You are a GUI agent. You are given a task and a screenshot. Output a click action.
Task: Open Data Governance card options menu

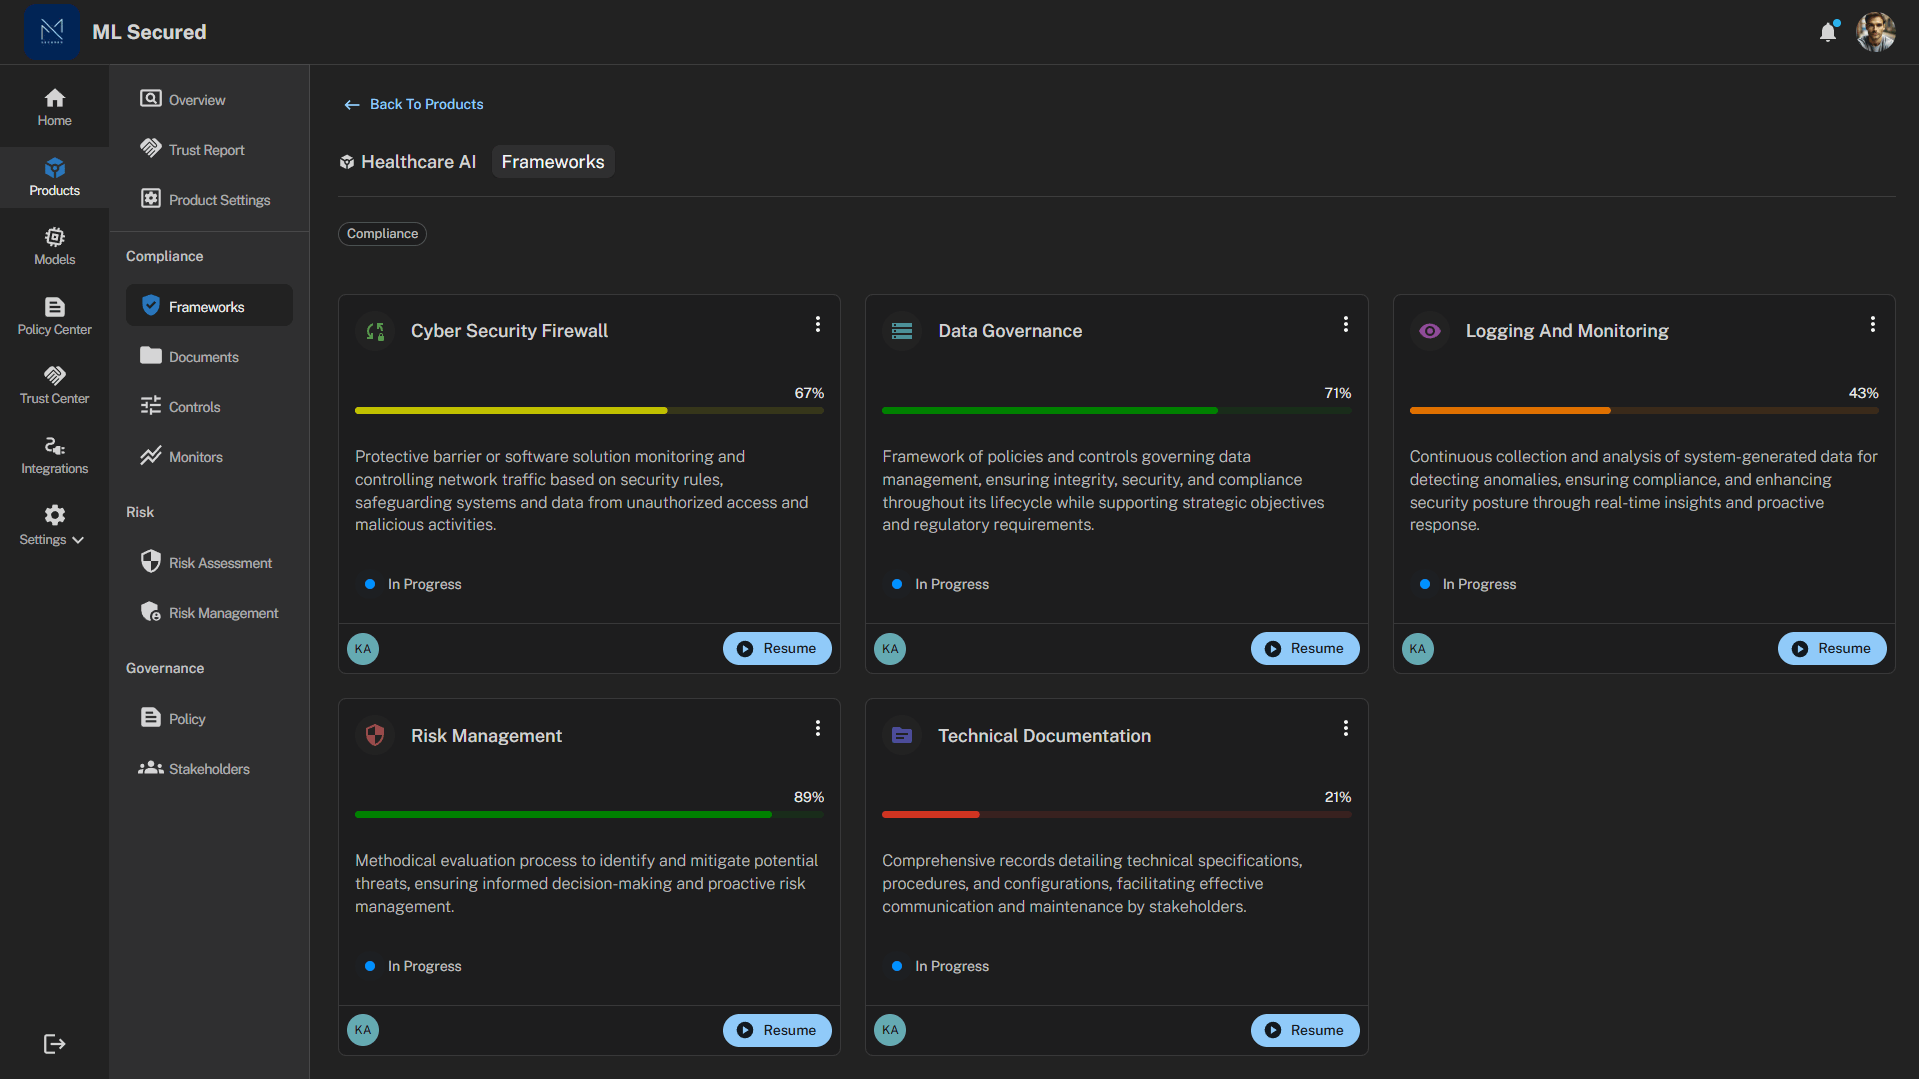pos(1345,324)
